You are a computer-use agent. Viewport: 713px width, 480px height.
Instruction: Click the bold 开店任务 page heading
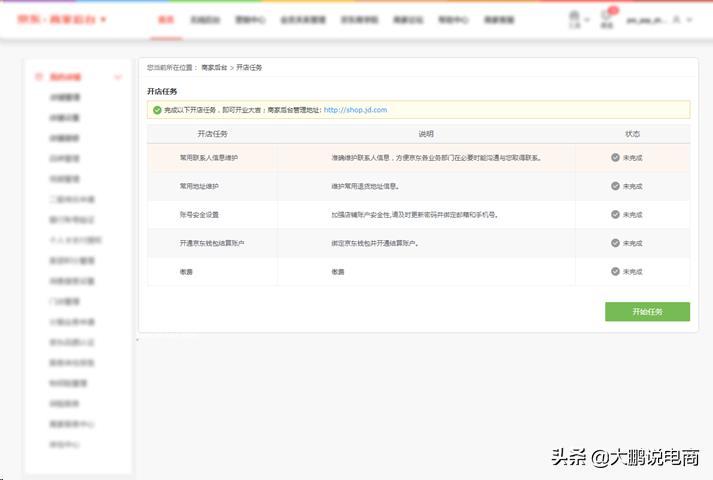click(x=162, y=91)
